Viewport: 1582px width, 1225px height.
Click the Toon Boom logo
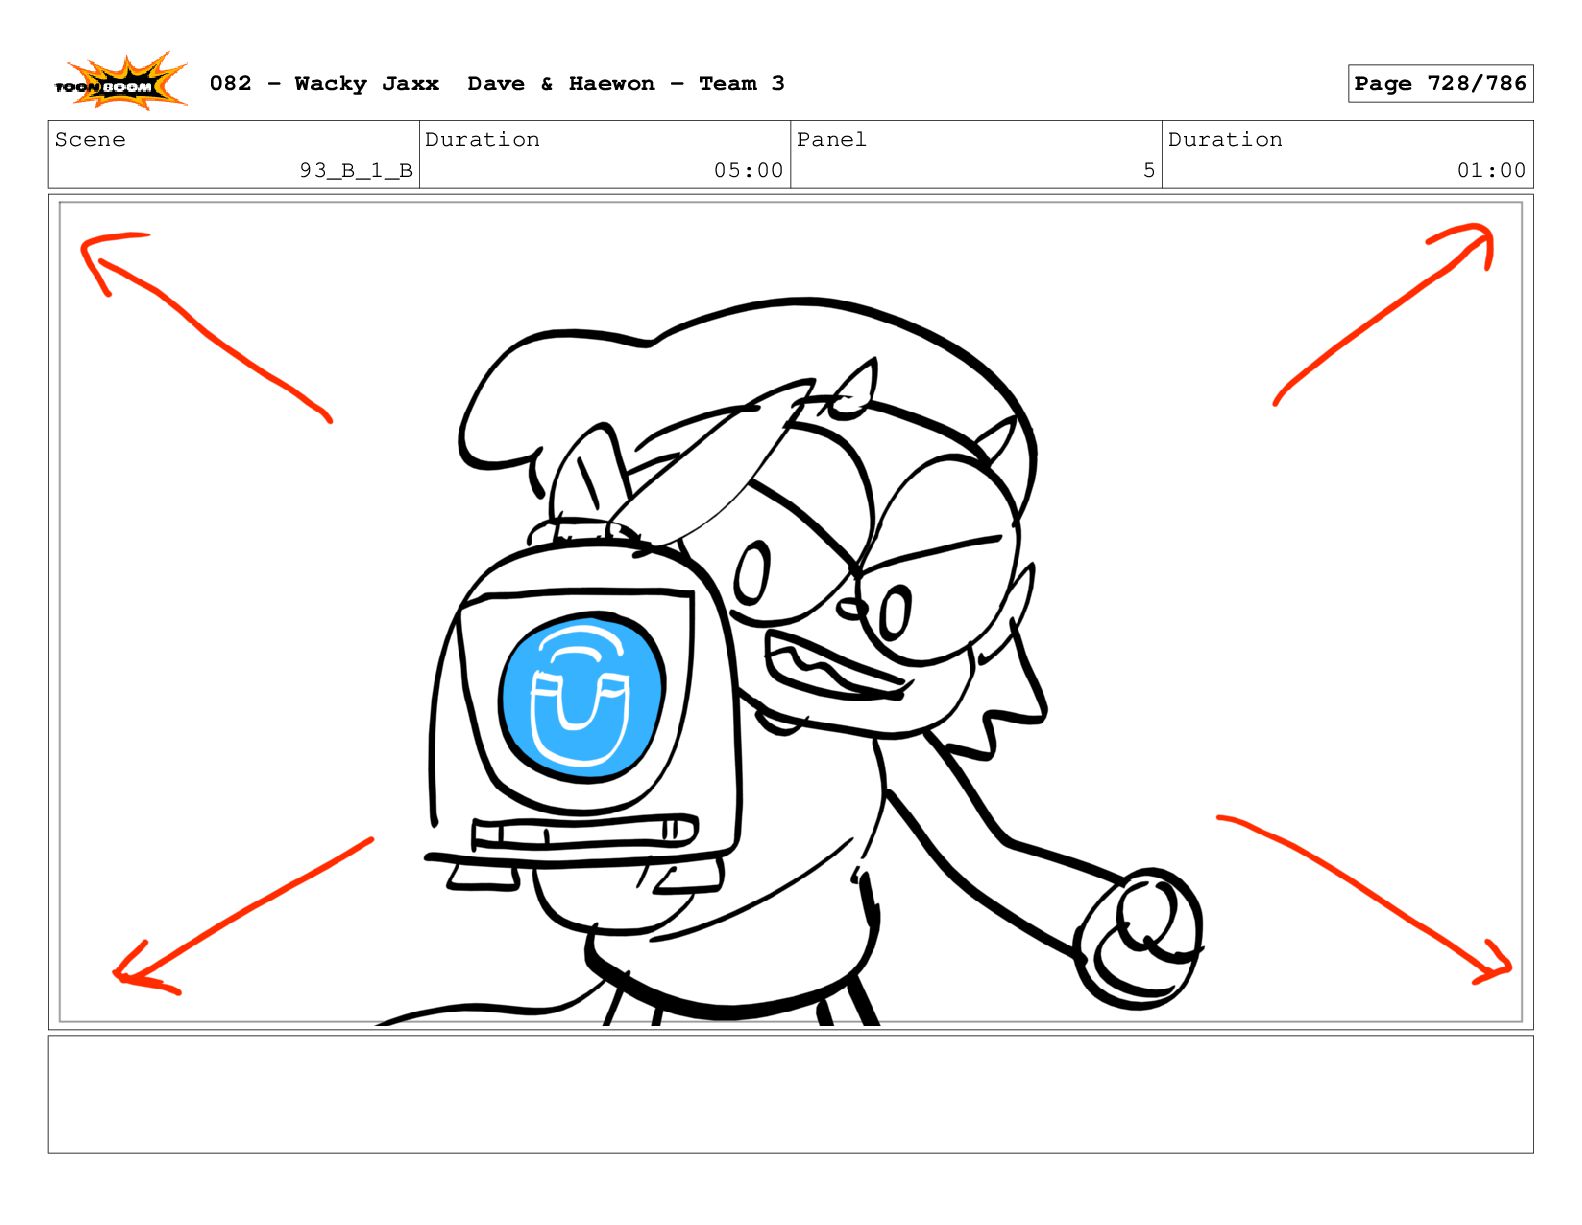[120, 82]
